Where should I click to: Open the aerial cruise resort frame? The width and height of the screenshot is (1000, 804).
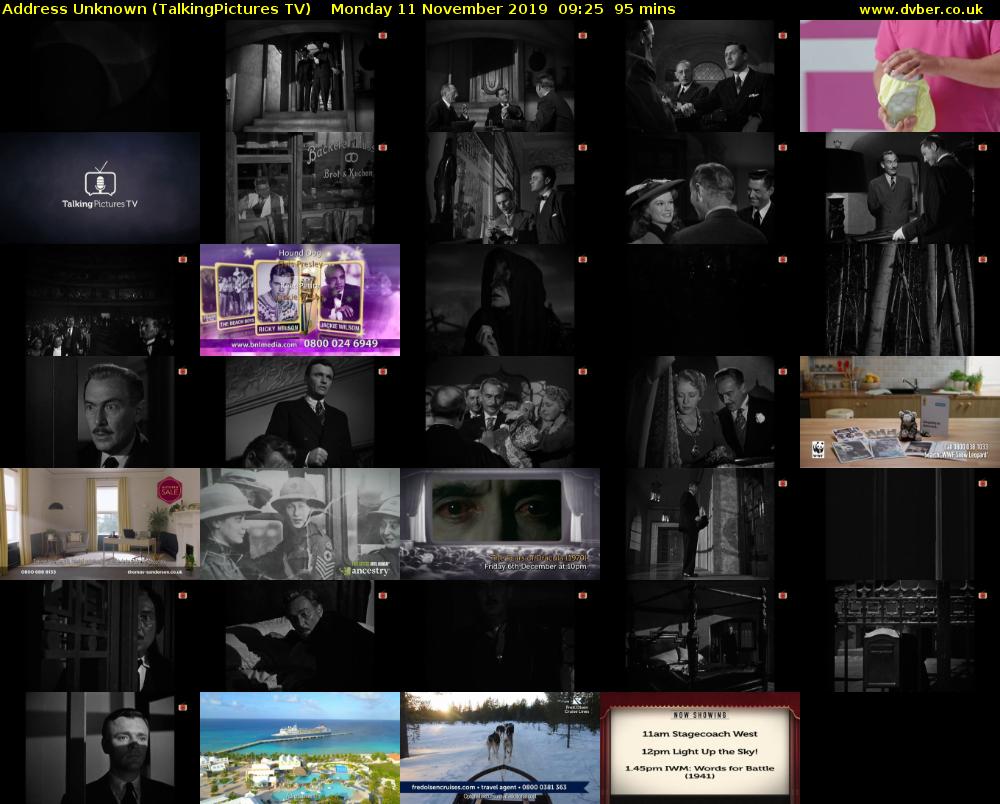[300, 748]
